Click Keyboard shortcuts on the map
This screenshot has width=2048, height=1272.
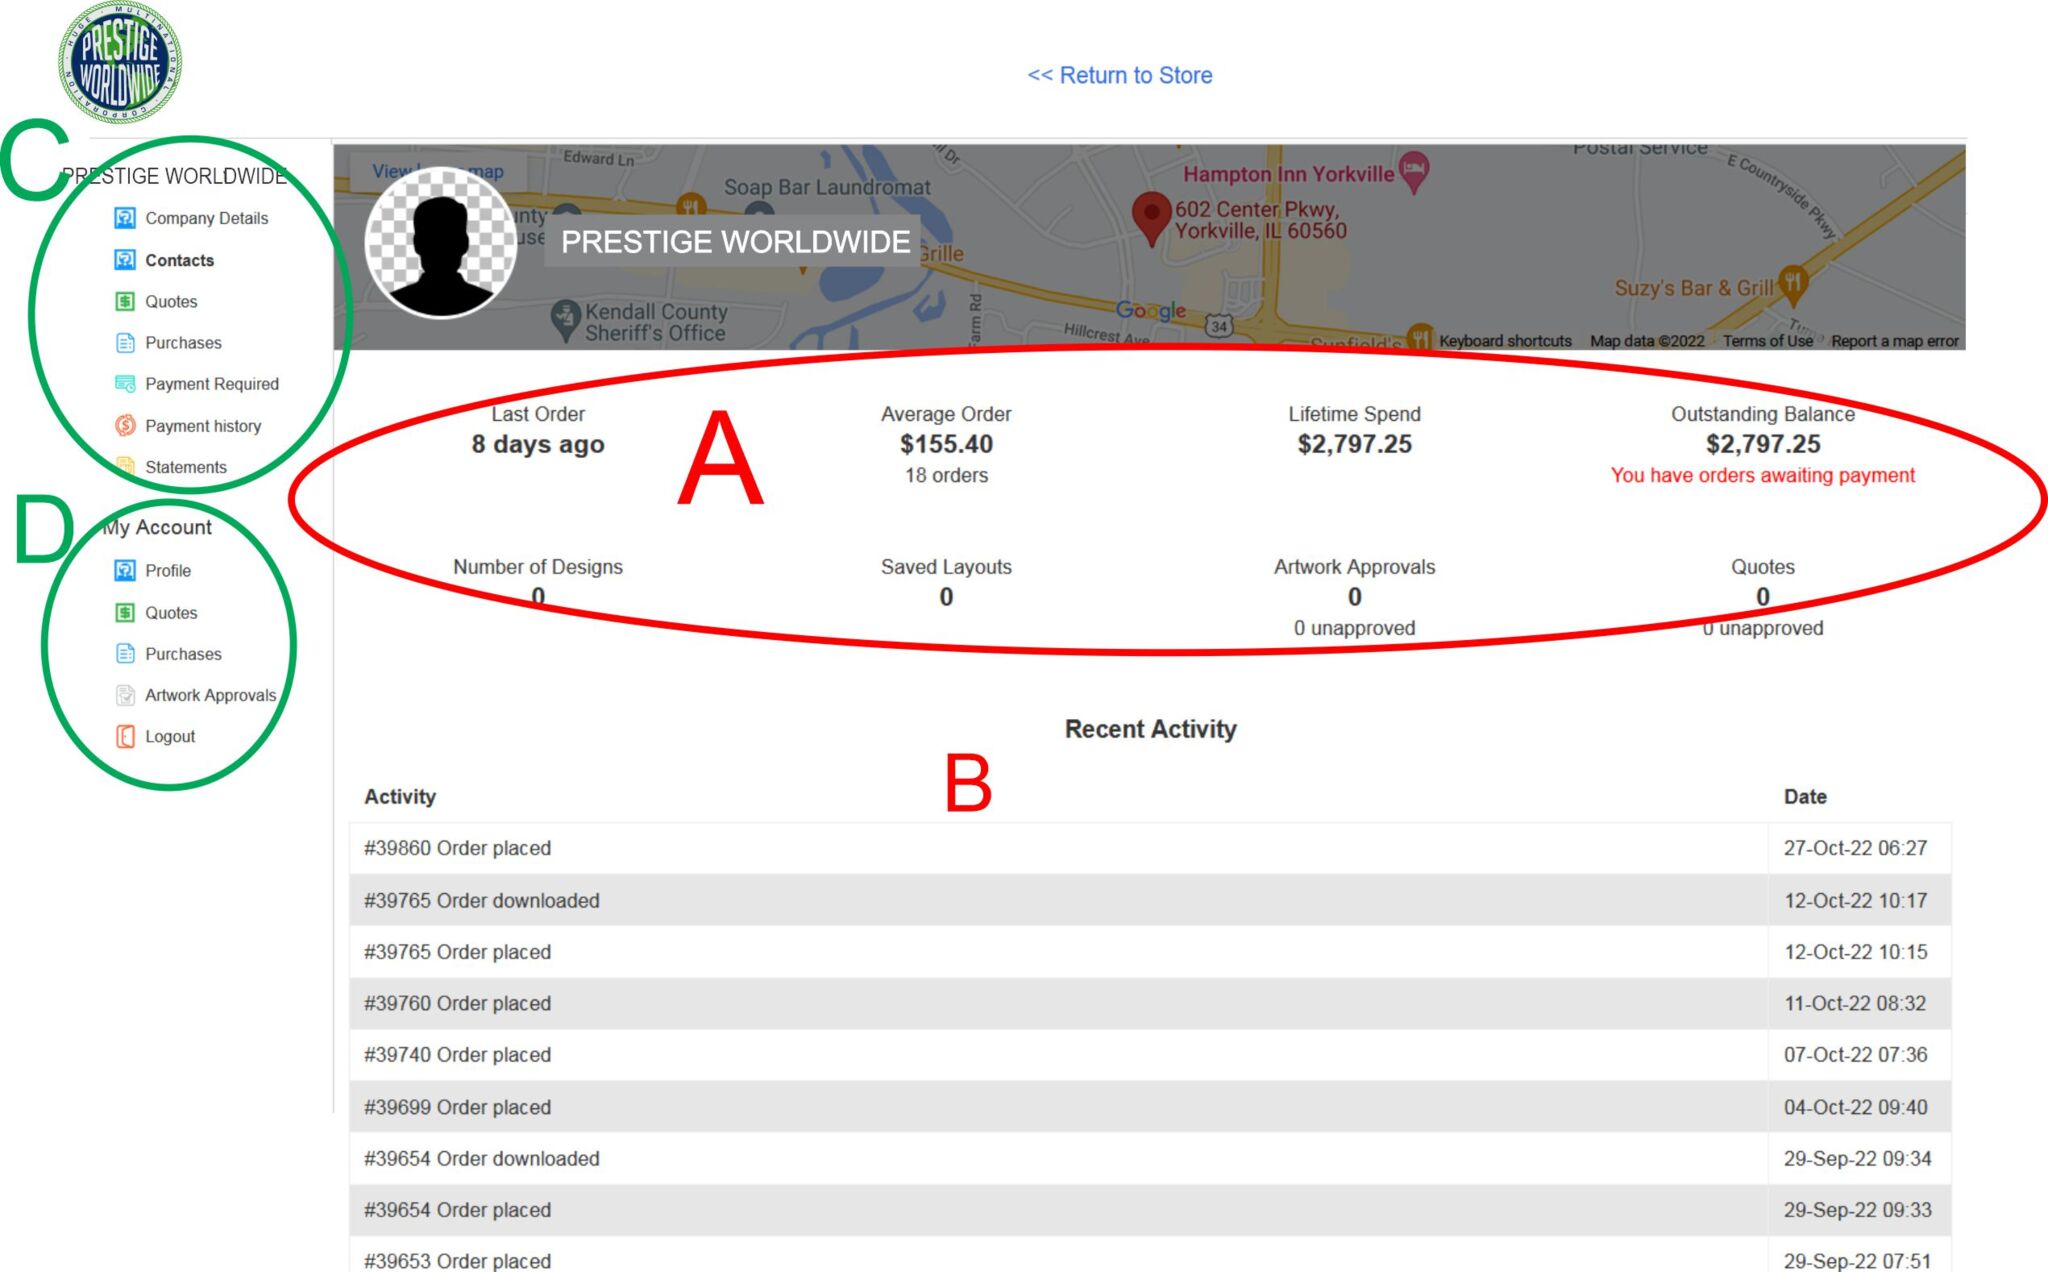(1504, 341)
